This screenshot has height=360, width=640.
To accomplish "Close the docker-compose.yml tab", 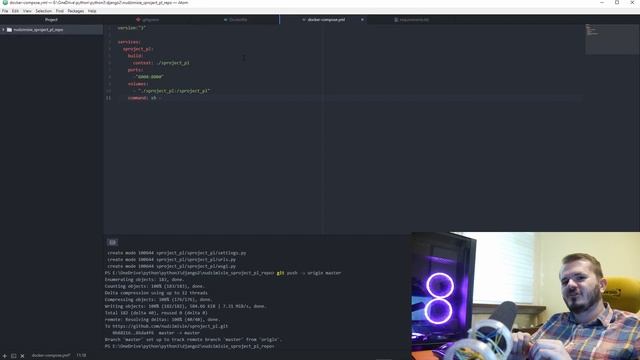I will point(362,20).
